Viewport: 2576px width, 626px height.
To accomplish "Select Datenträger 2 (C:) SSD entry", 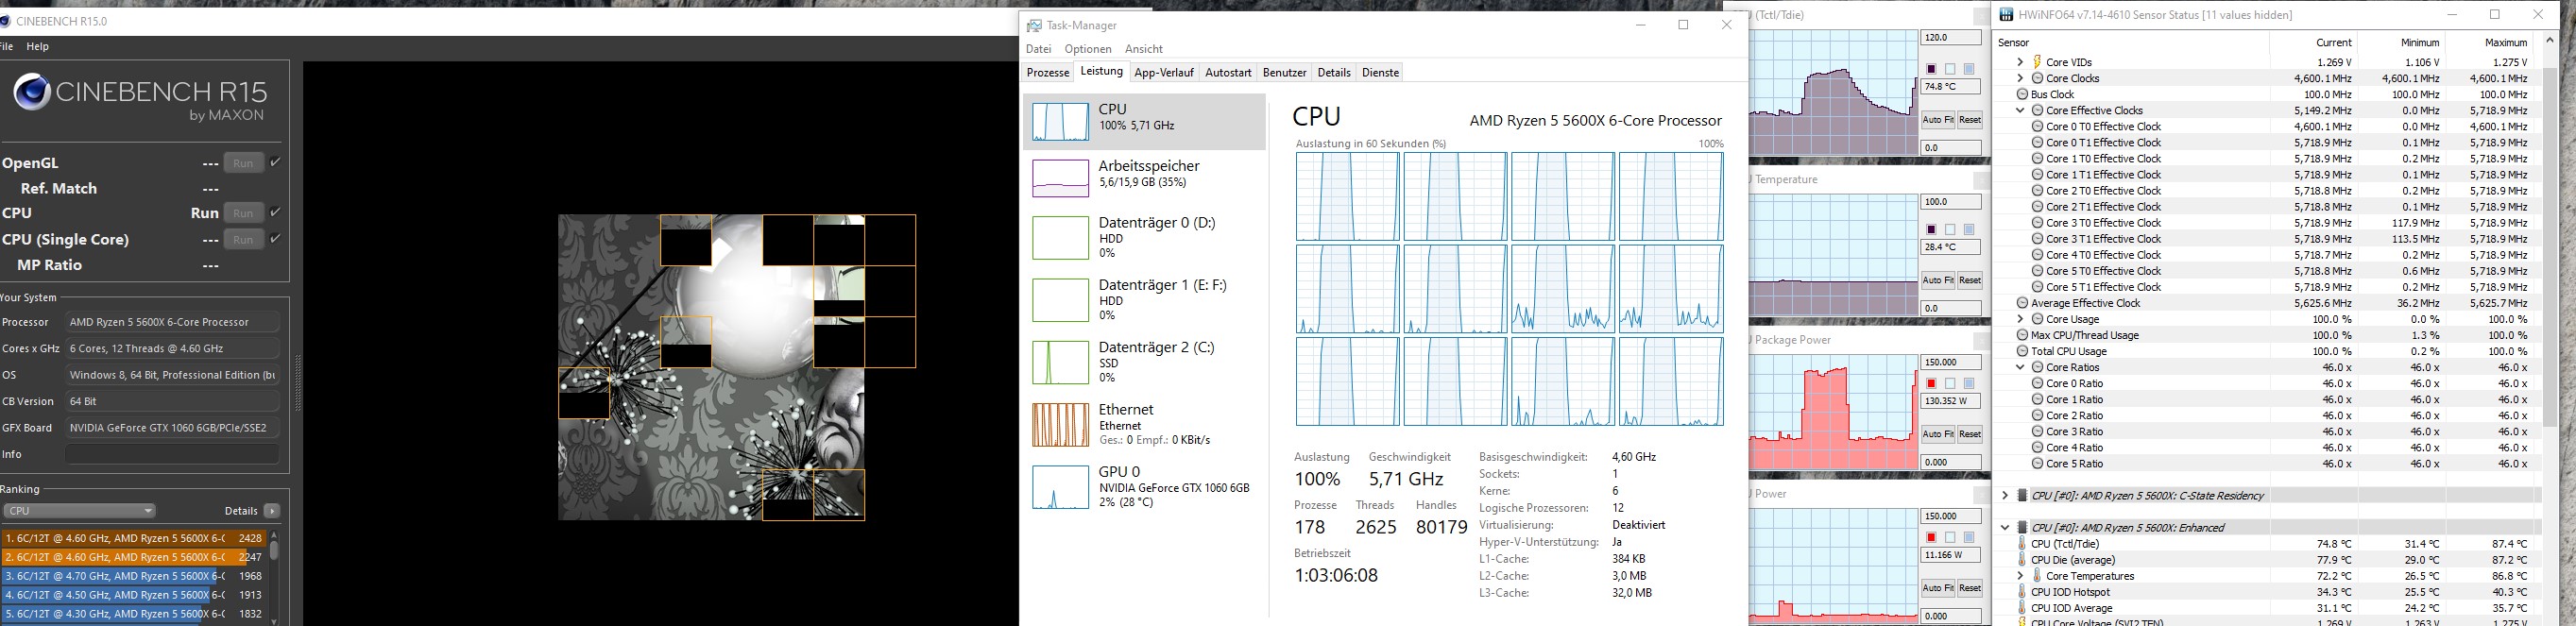I will pyautogui.click(x=1145, y=362).
